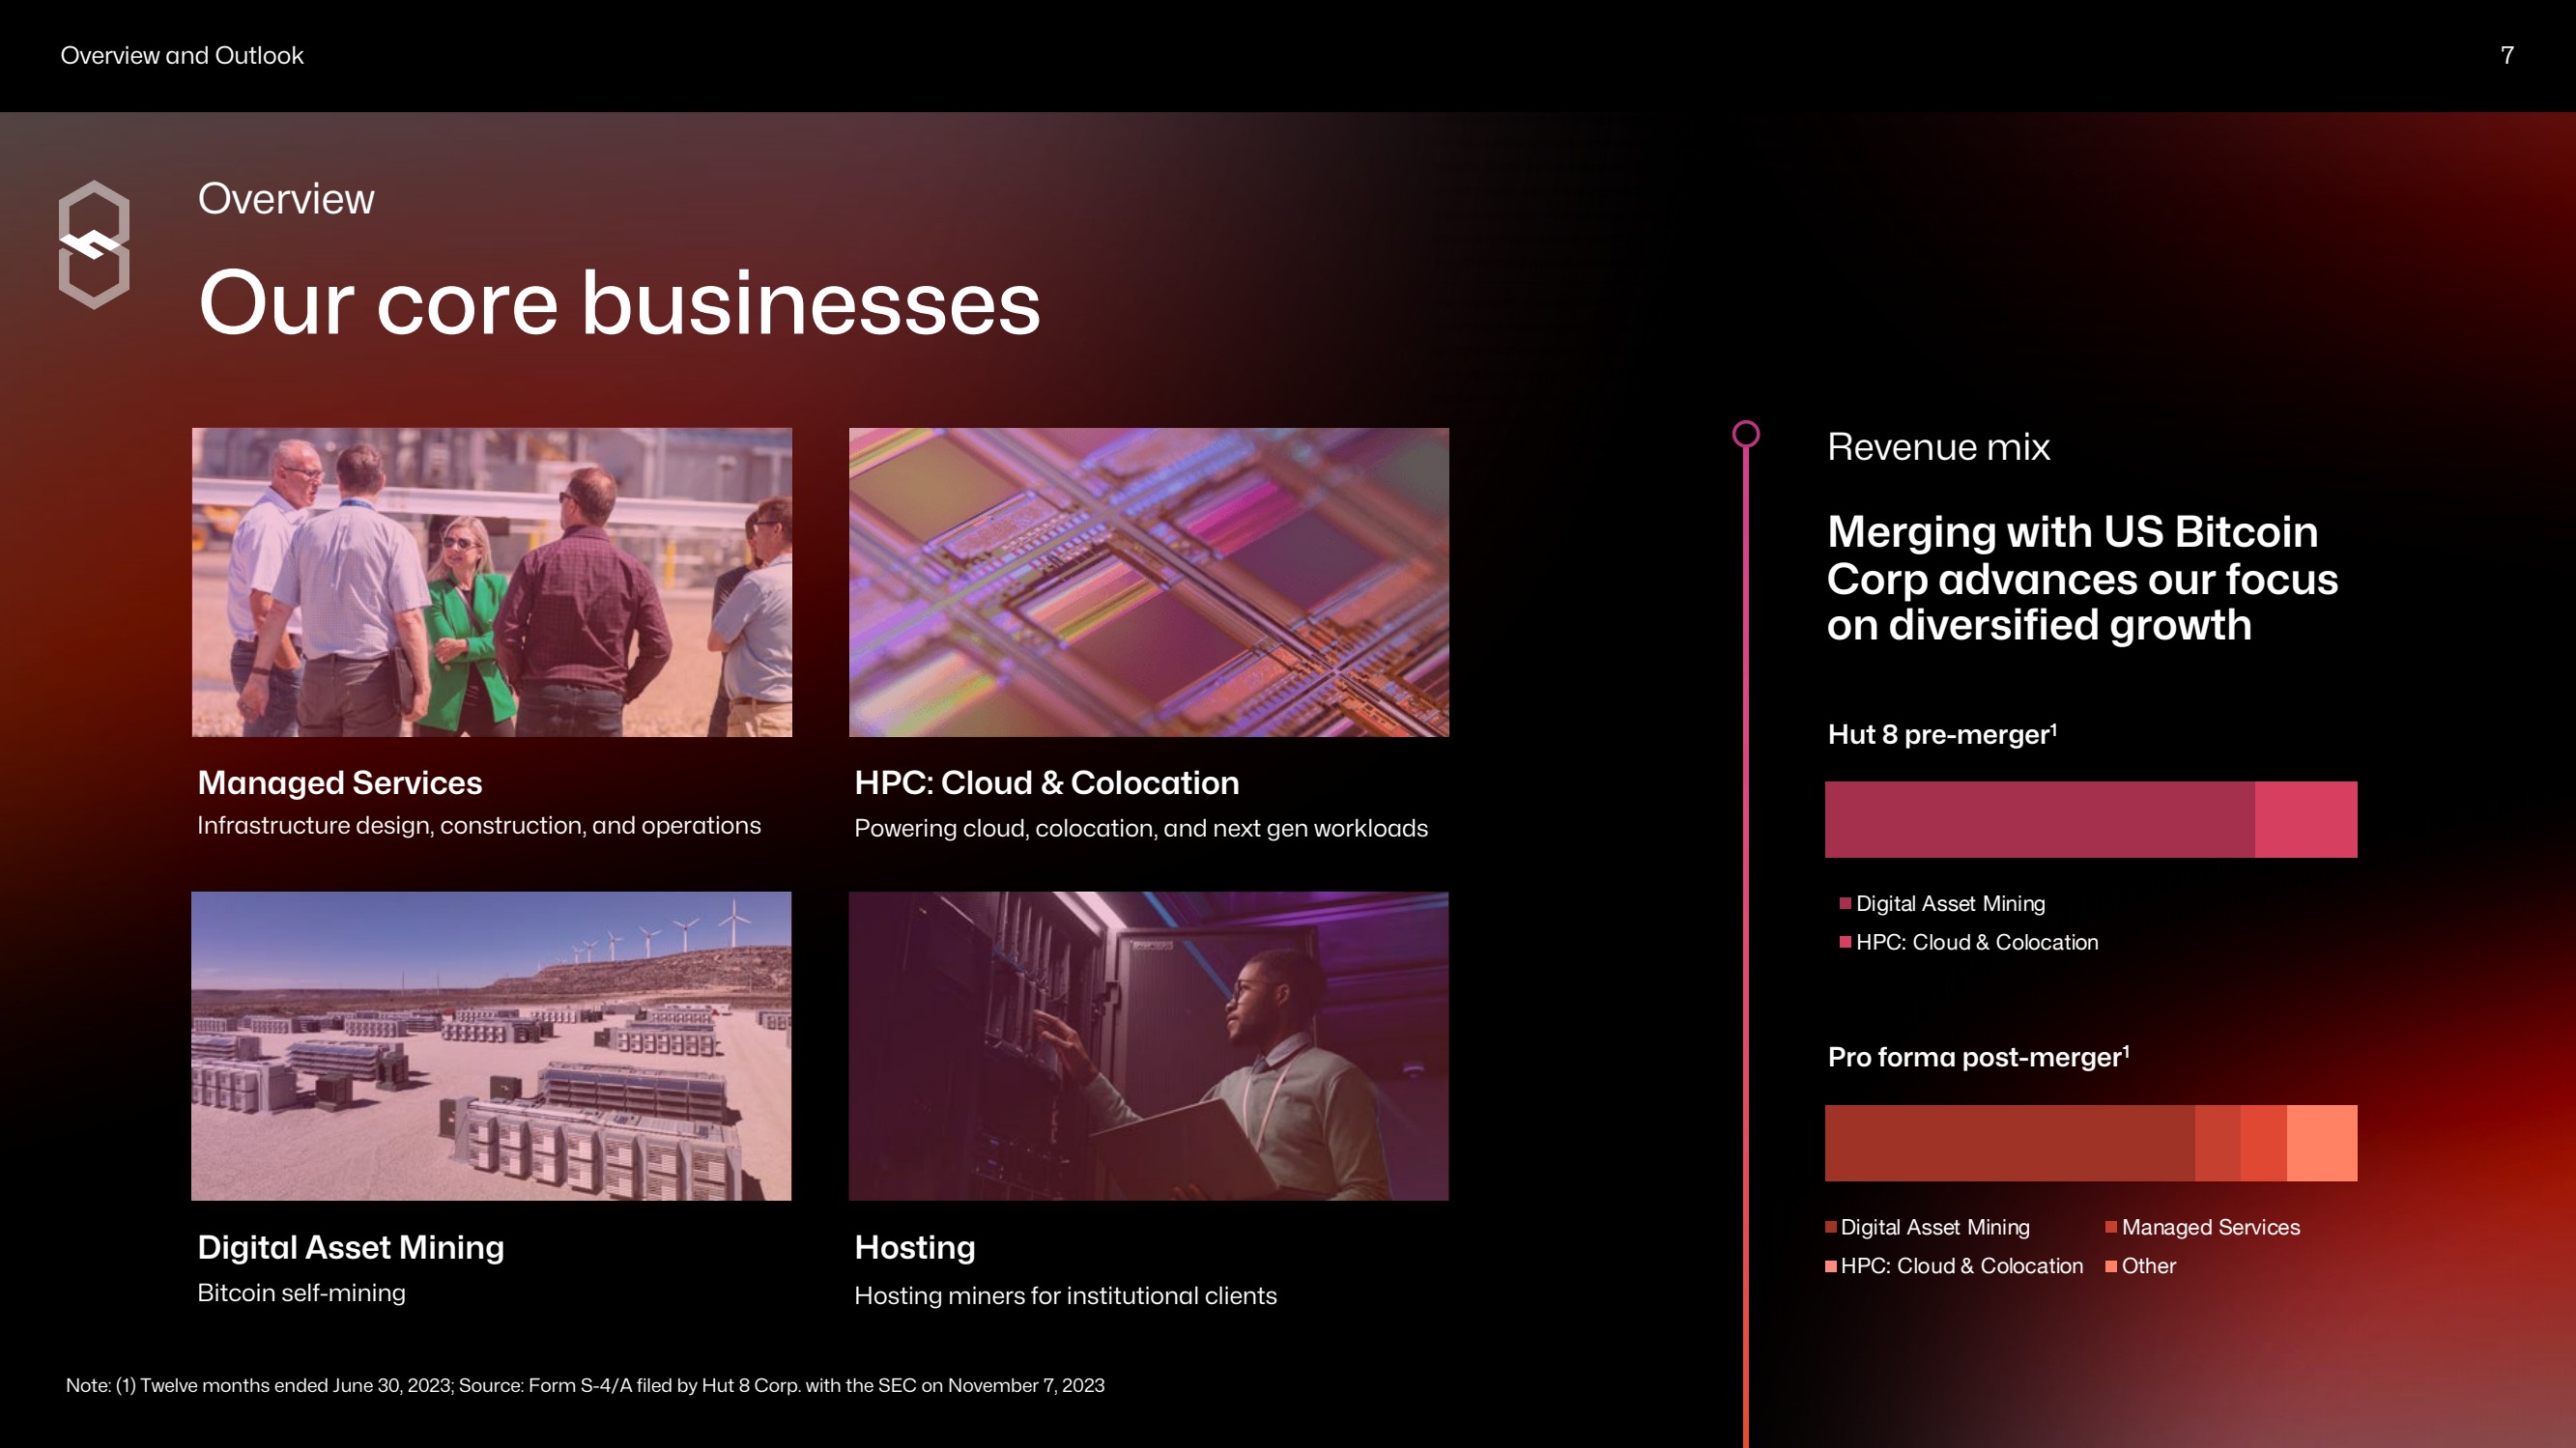The height and width of the screenshot is (1448, 2576).
Task: Click the Managed Services legend square
Action: [2110, 1227]
